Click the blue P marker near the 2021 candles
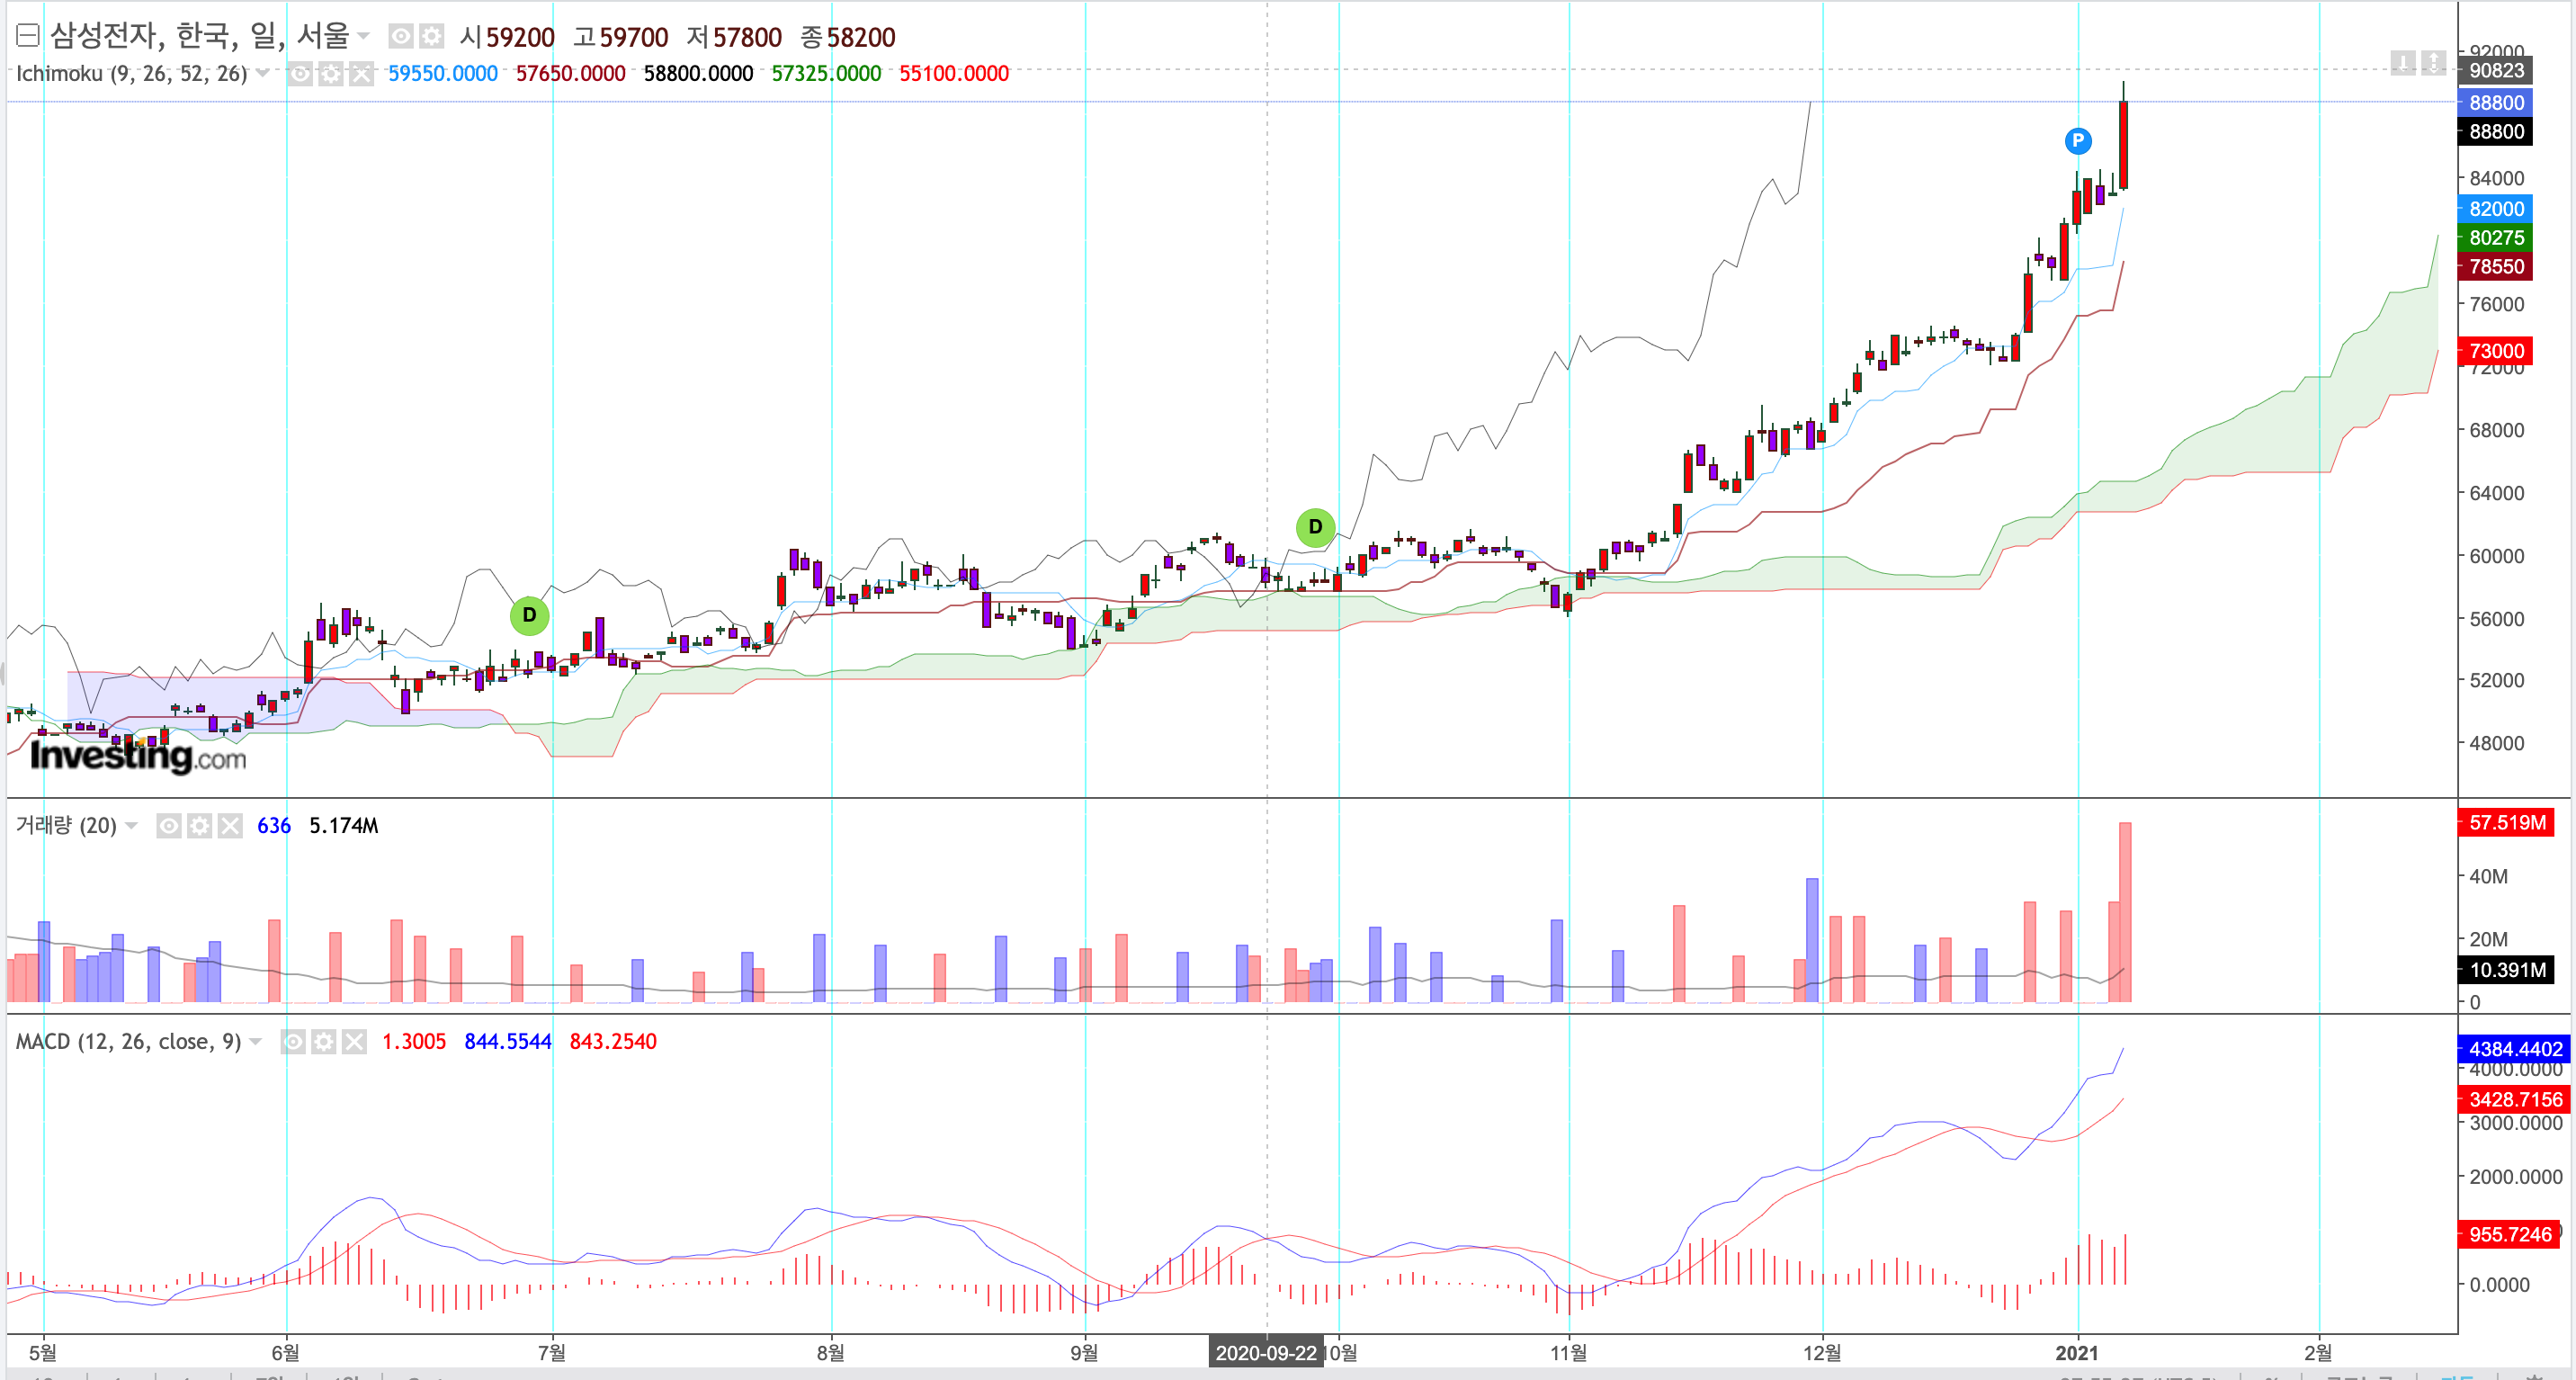Screen dimensions: 2576x1380 pyautogui.click(x=2077, y=141)
